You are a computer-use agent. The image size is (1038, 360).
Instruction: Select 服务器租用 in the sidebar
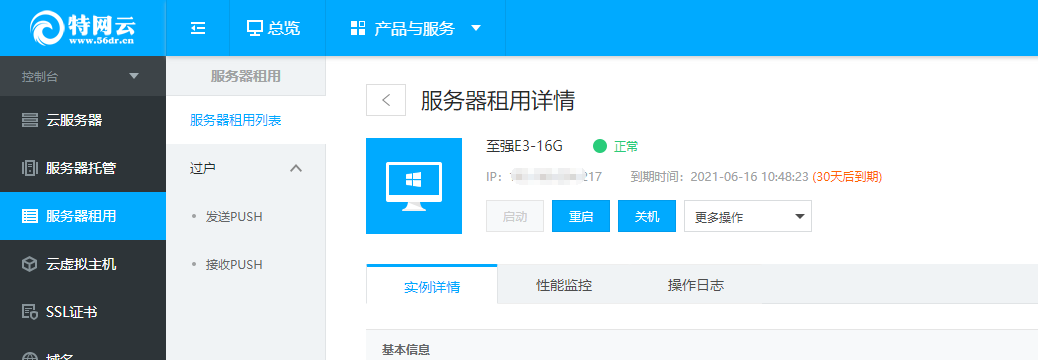tap(83, 216)
